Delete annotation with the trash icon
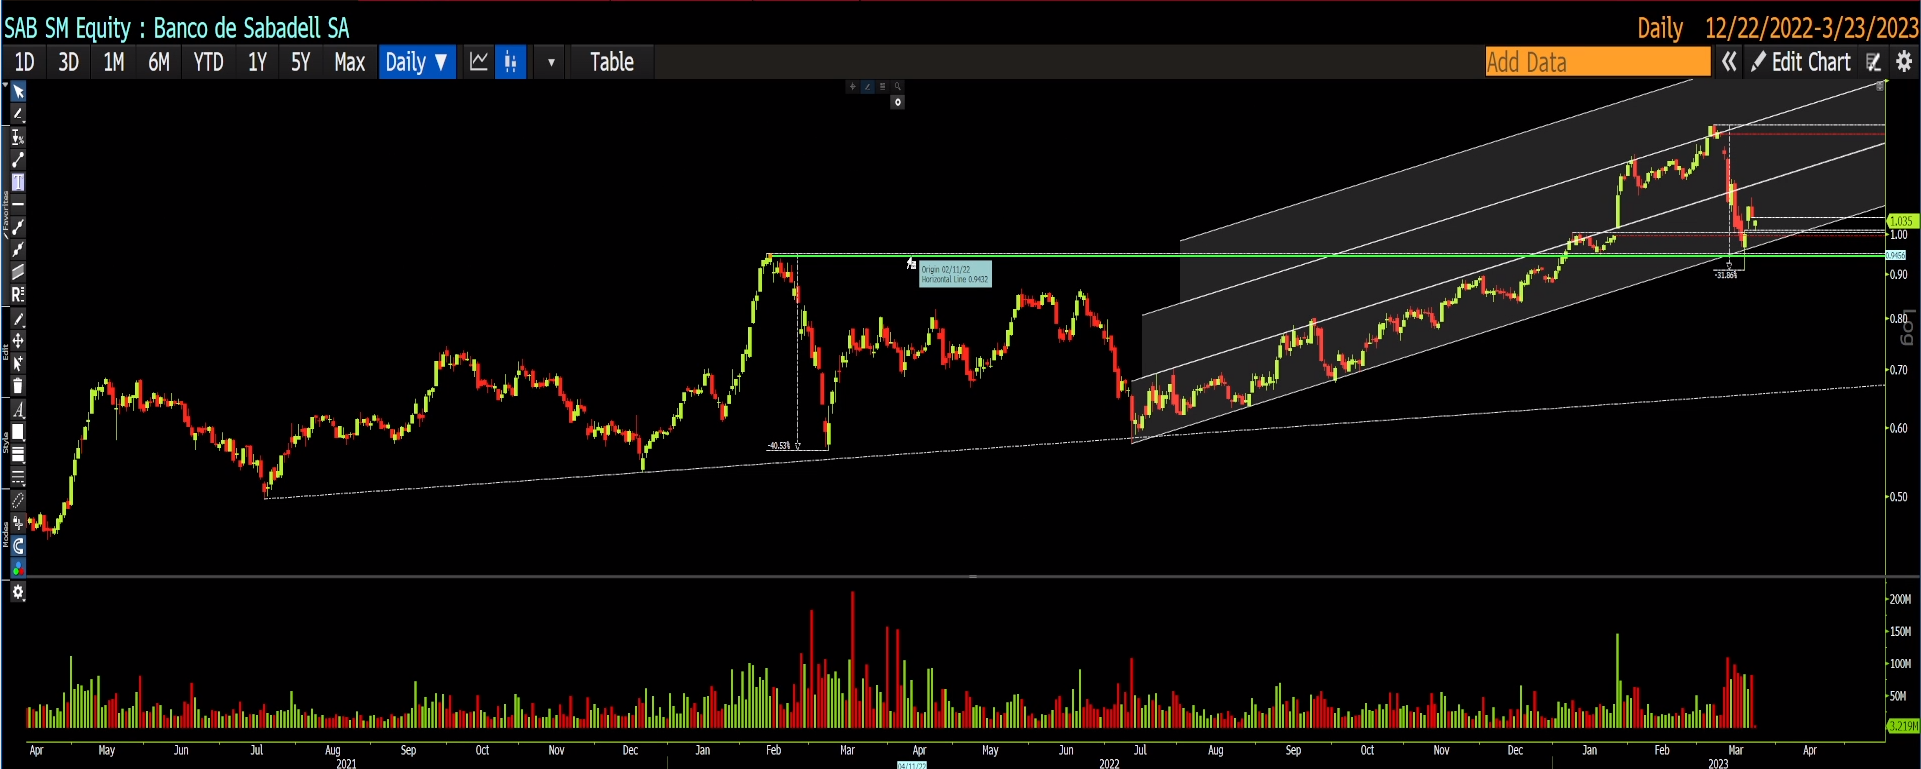The image size is (1921, 769). [18, 386]
